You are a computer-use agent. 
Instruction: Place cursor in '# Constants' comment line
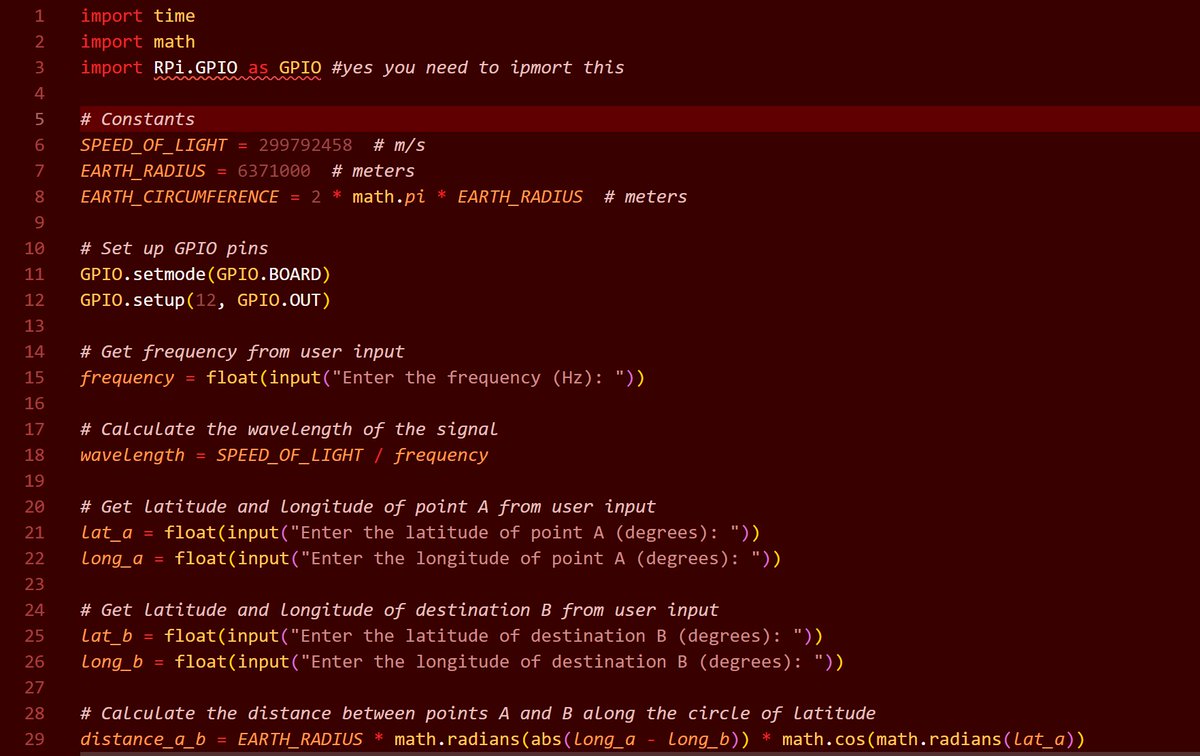click(138, 119)
